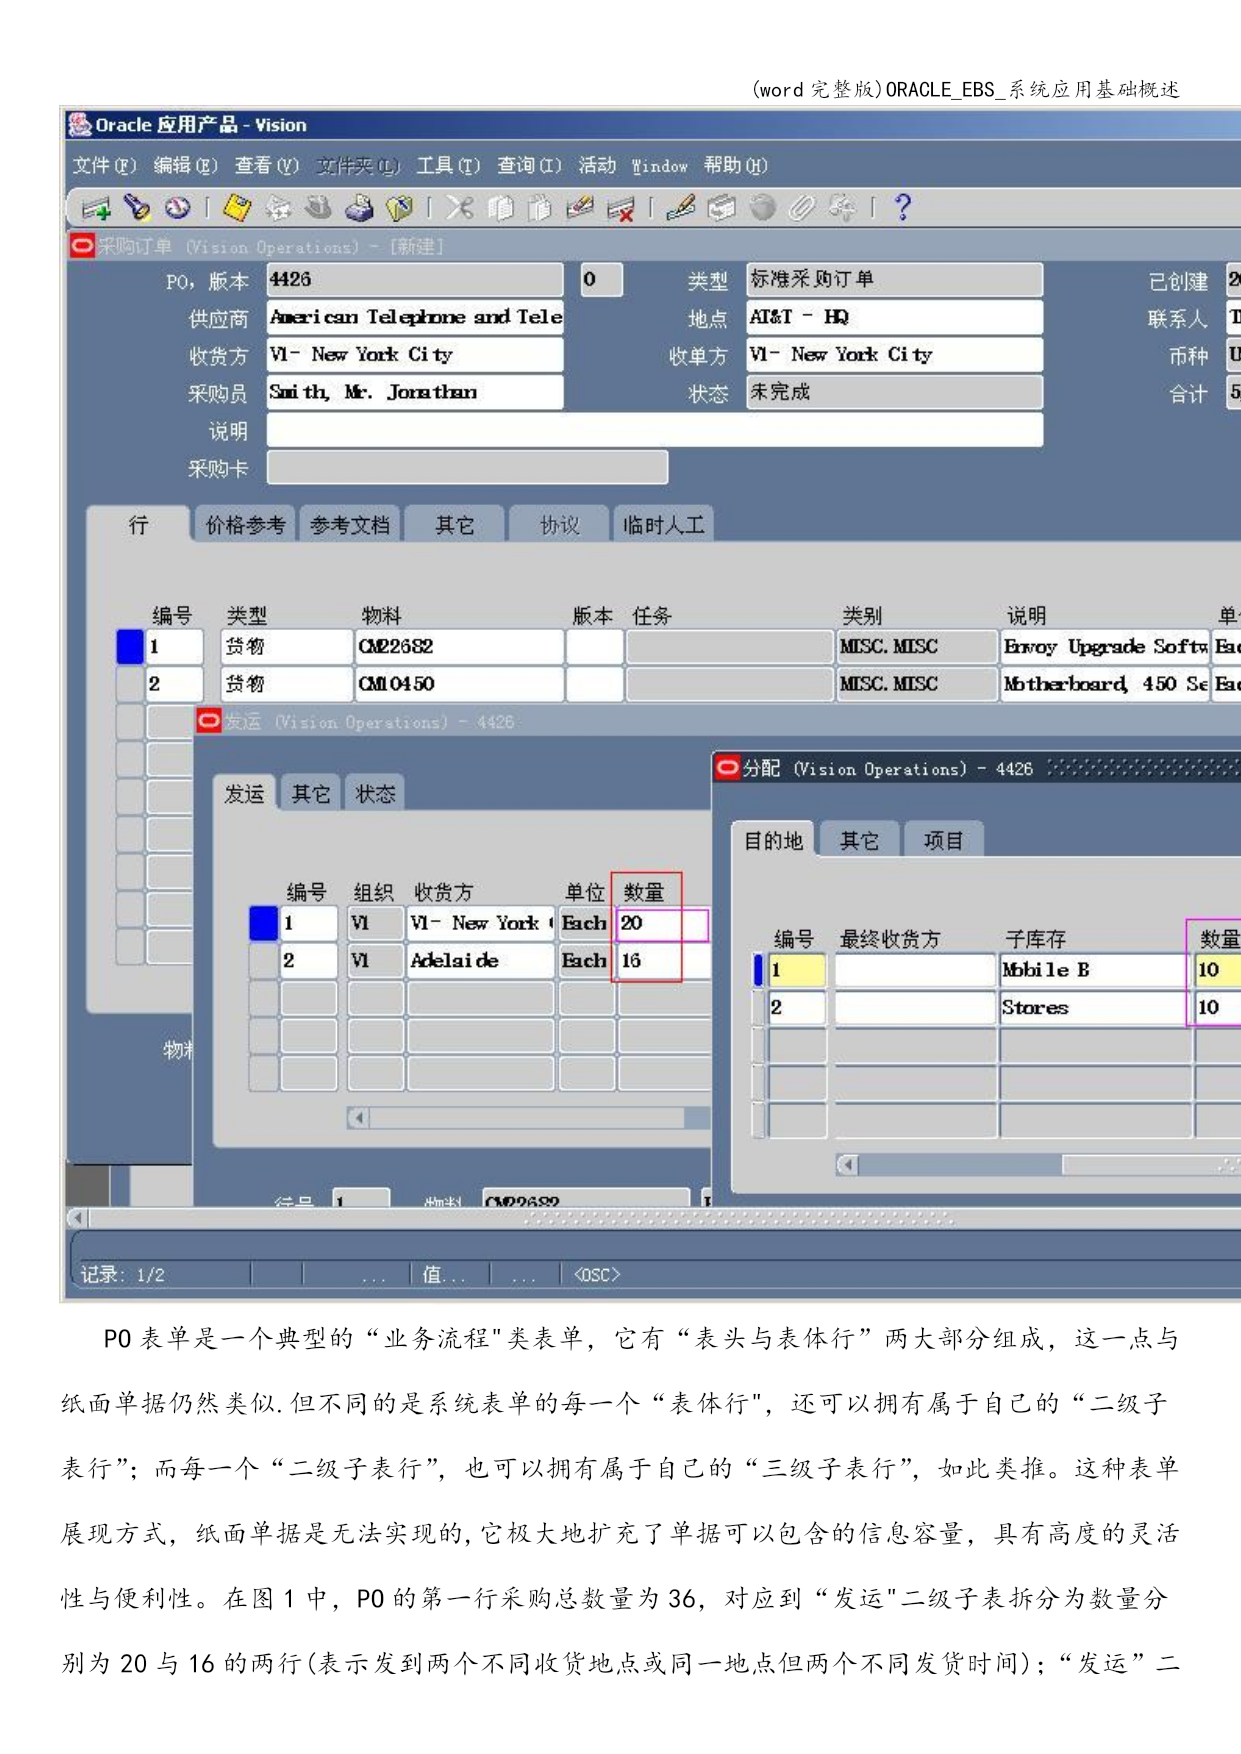Click the Copy toolbar icon
The width and height of the screenshot is (1241, 1754).
(x=500, y=208)
